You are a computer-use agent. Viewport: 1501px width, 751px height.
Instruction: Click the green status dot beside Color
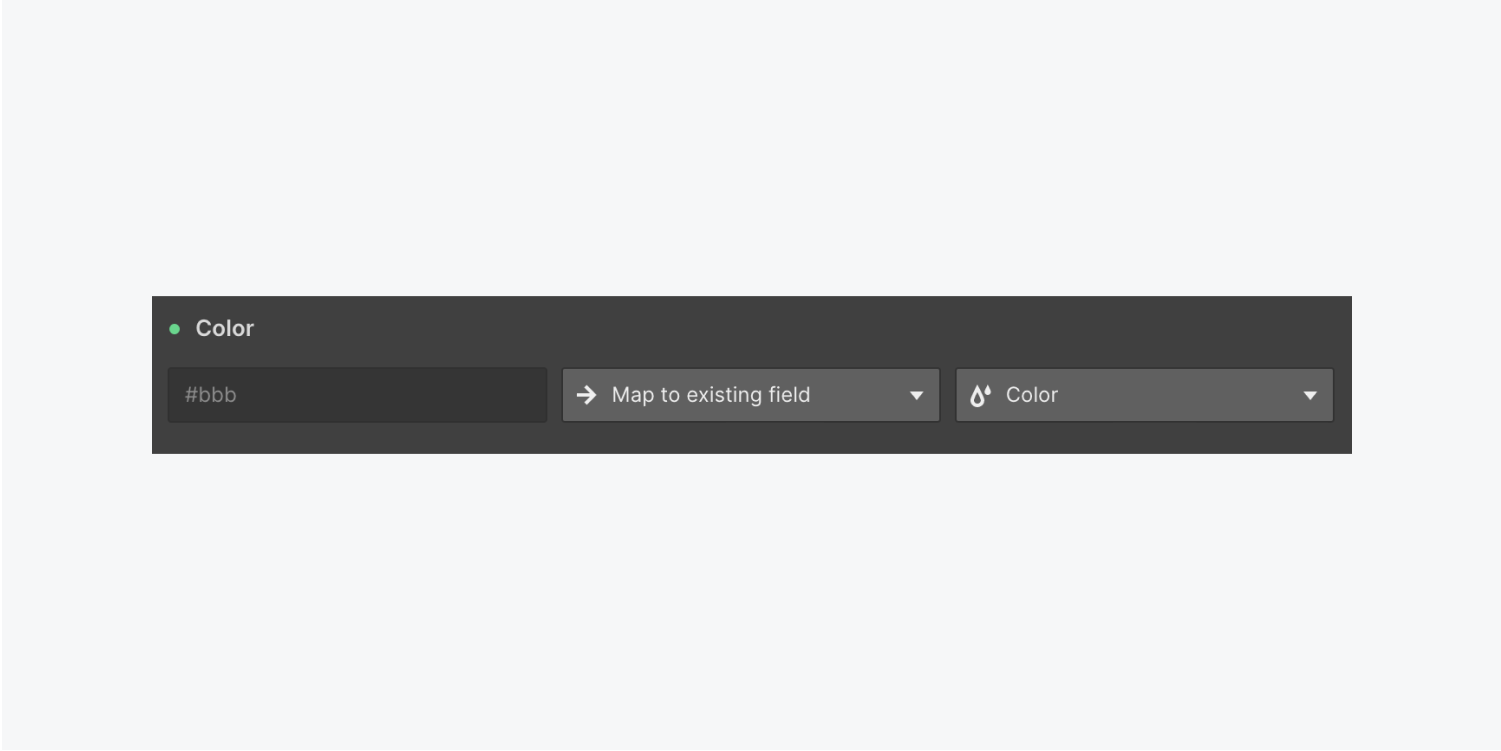[x=175, y=329]
